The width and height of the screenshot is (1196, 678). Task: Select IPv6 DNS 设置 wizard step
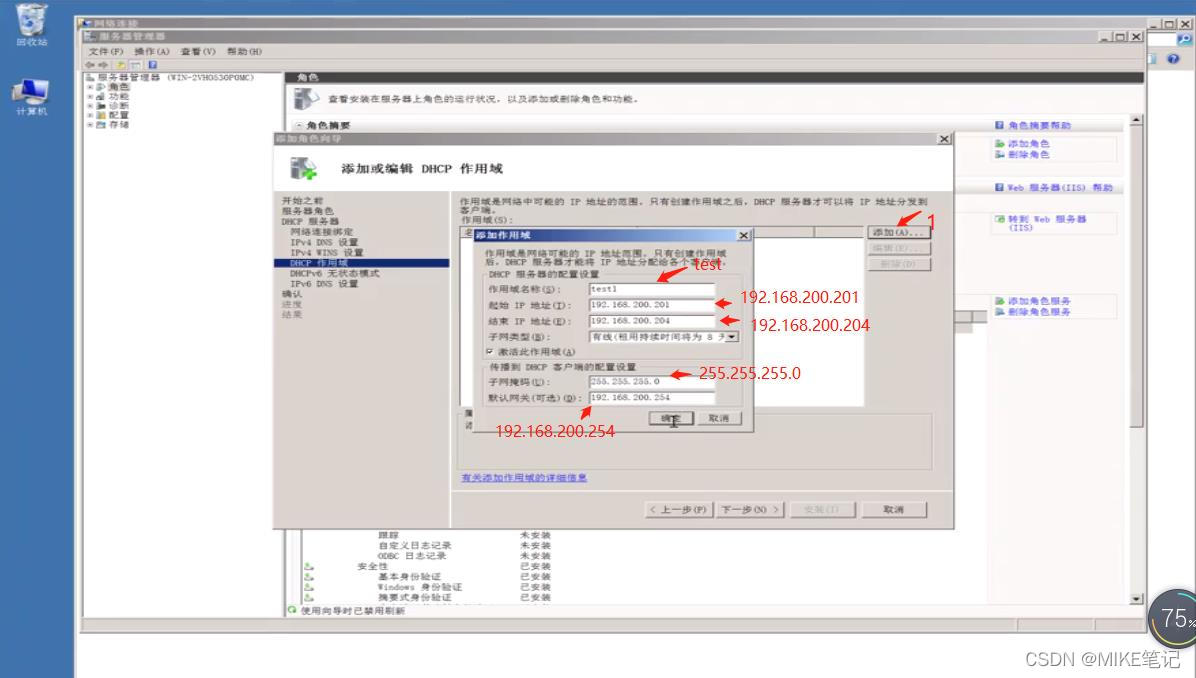[x=323, y=283]
